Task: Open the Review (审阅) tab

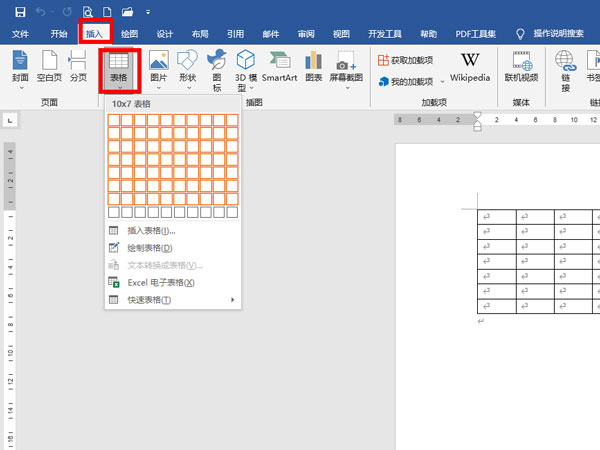Action: tap(305, 34)
